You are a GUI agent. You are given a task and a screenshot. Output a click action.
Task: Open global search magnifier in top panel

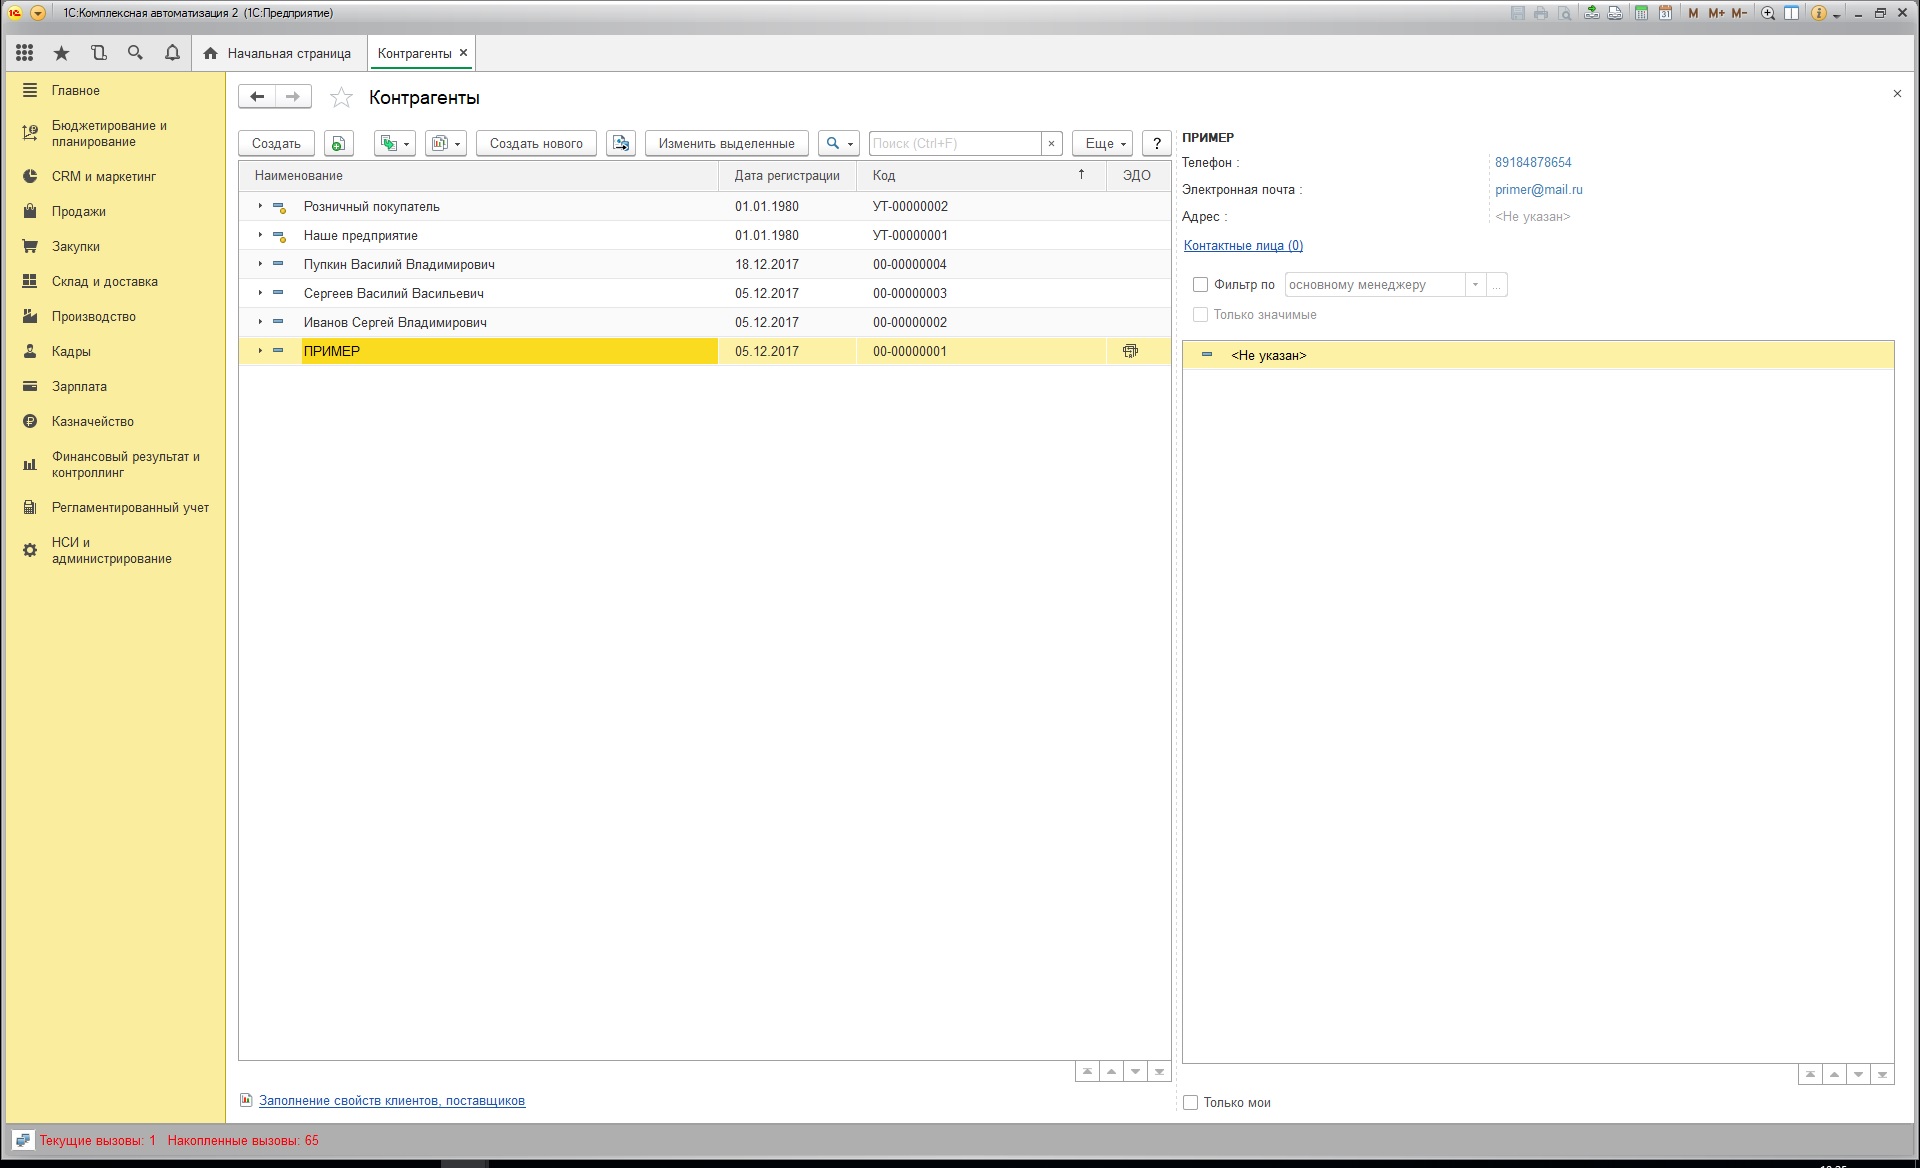point(135,53)
